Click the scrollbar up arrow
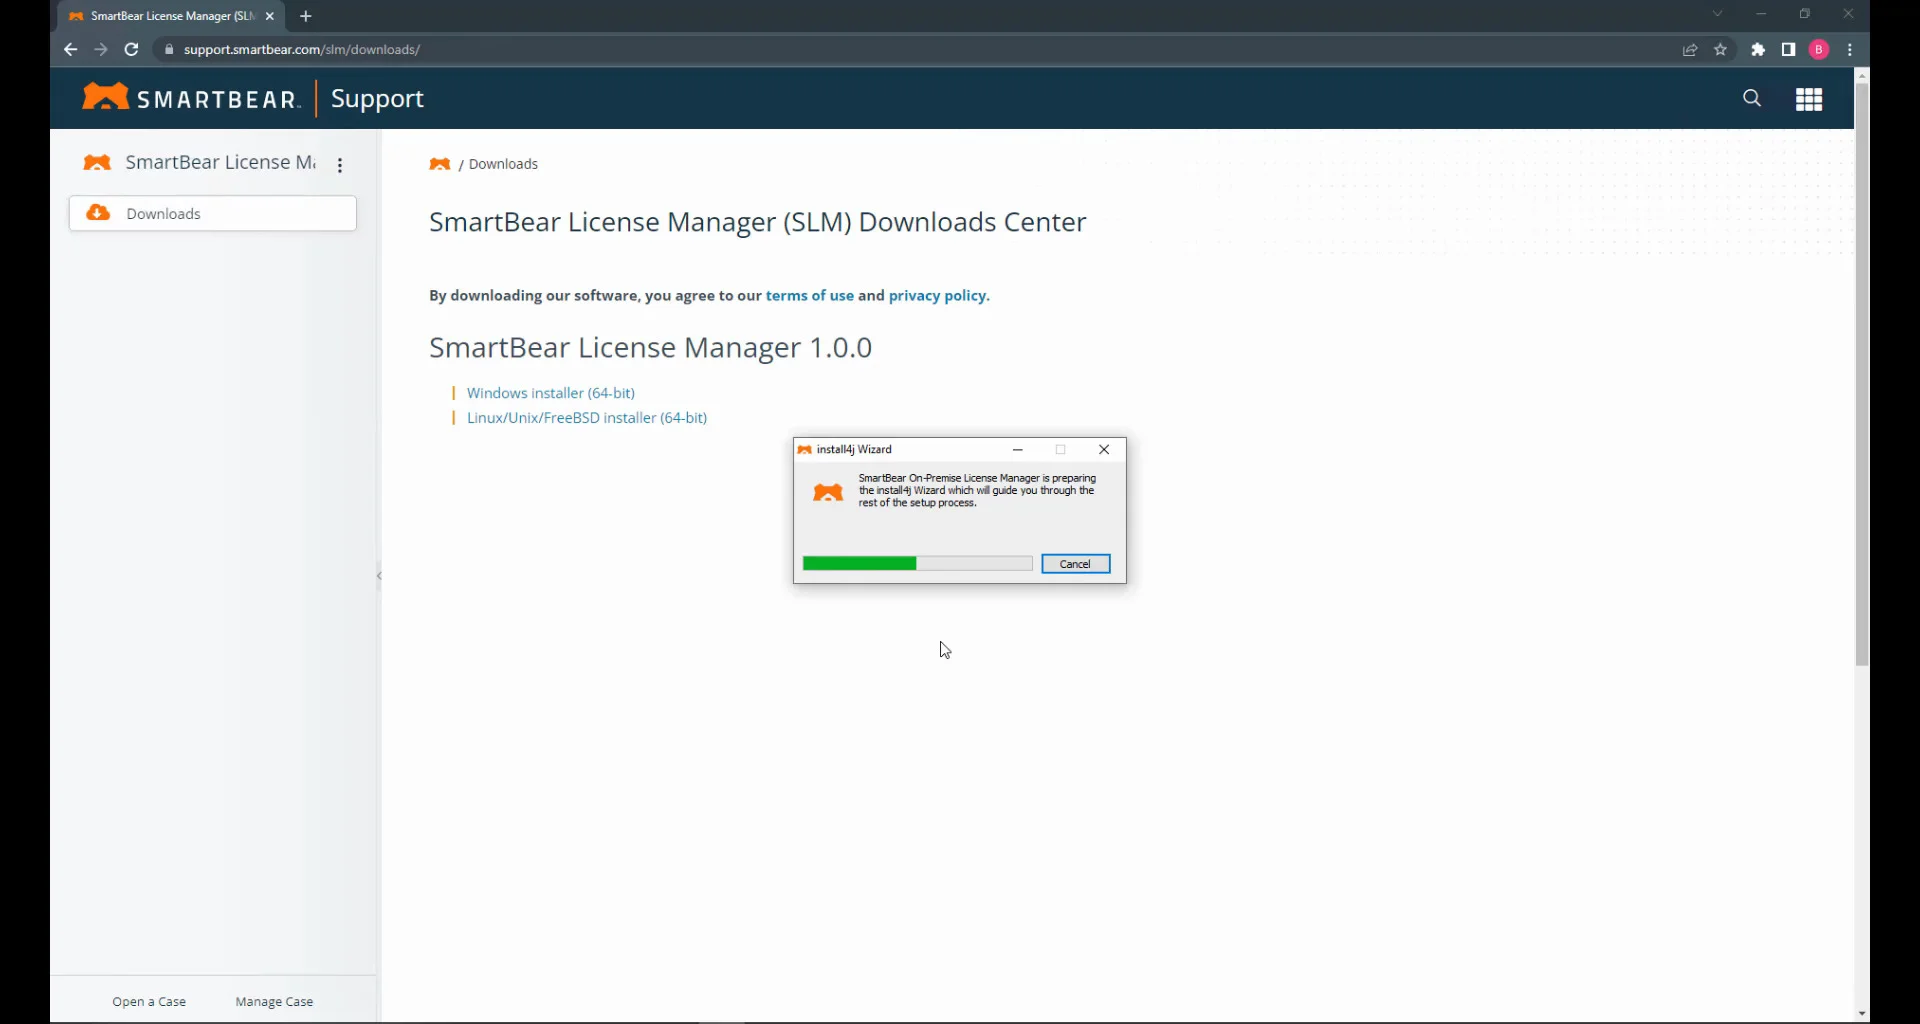Image resolution: width=1920 pixels, height=1024 pixels. click(1862, 76)
